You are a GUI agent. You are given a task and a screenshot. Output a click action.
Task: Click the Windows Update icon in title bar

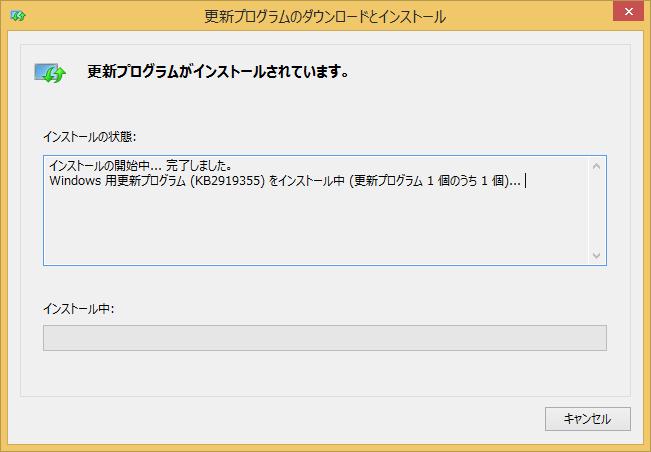pos(17,16)
